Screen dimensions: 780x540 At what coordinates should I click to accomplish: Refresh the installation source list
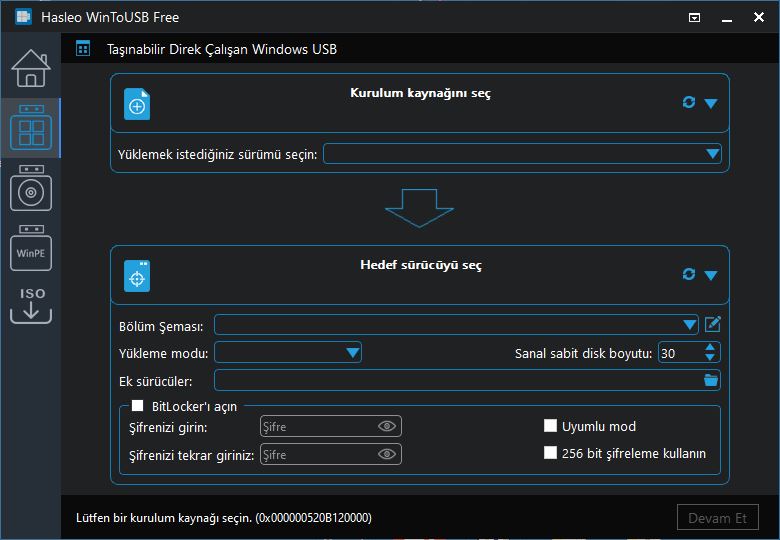(688, 102)
